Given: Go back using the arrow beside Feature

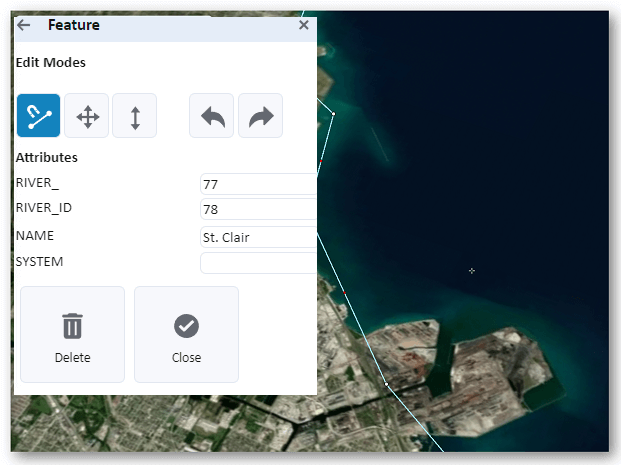Looking at the screenshot, I should point(24,25).
